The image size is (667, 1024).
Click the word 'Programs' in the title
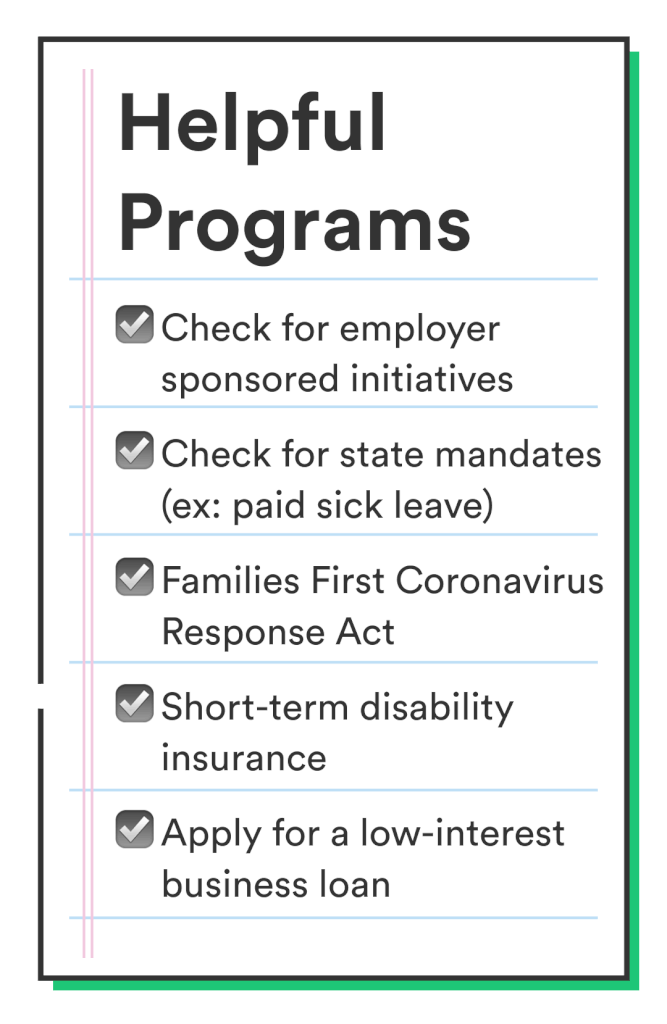[x=295, y=226]
